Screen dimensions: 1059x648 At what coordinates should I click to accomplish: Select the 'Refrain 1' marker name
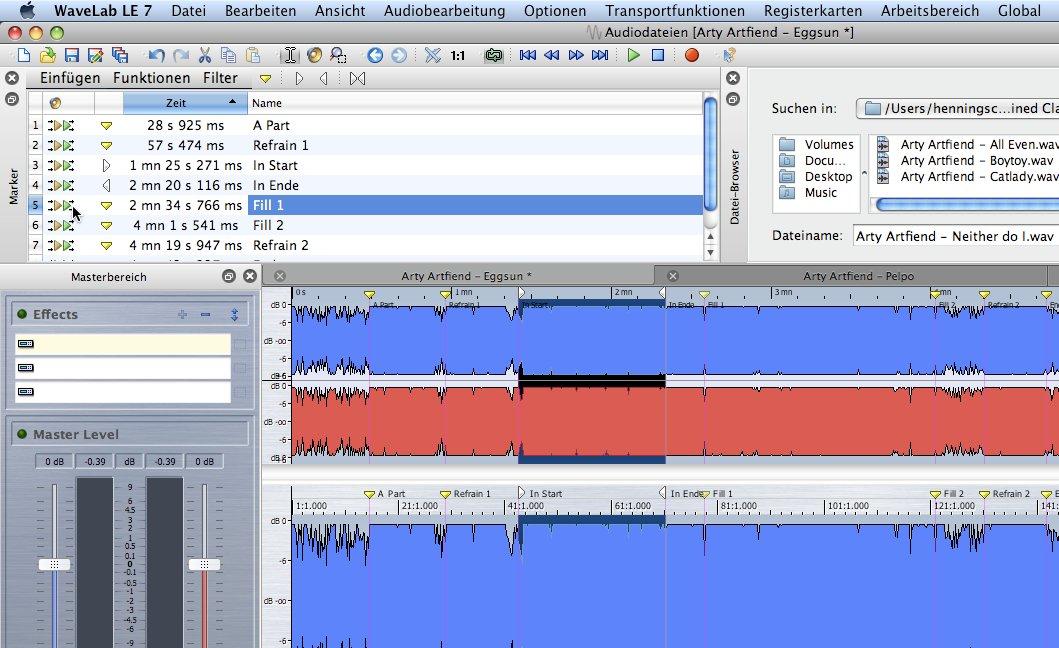pos(280,145)
